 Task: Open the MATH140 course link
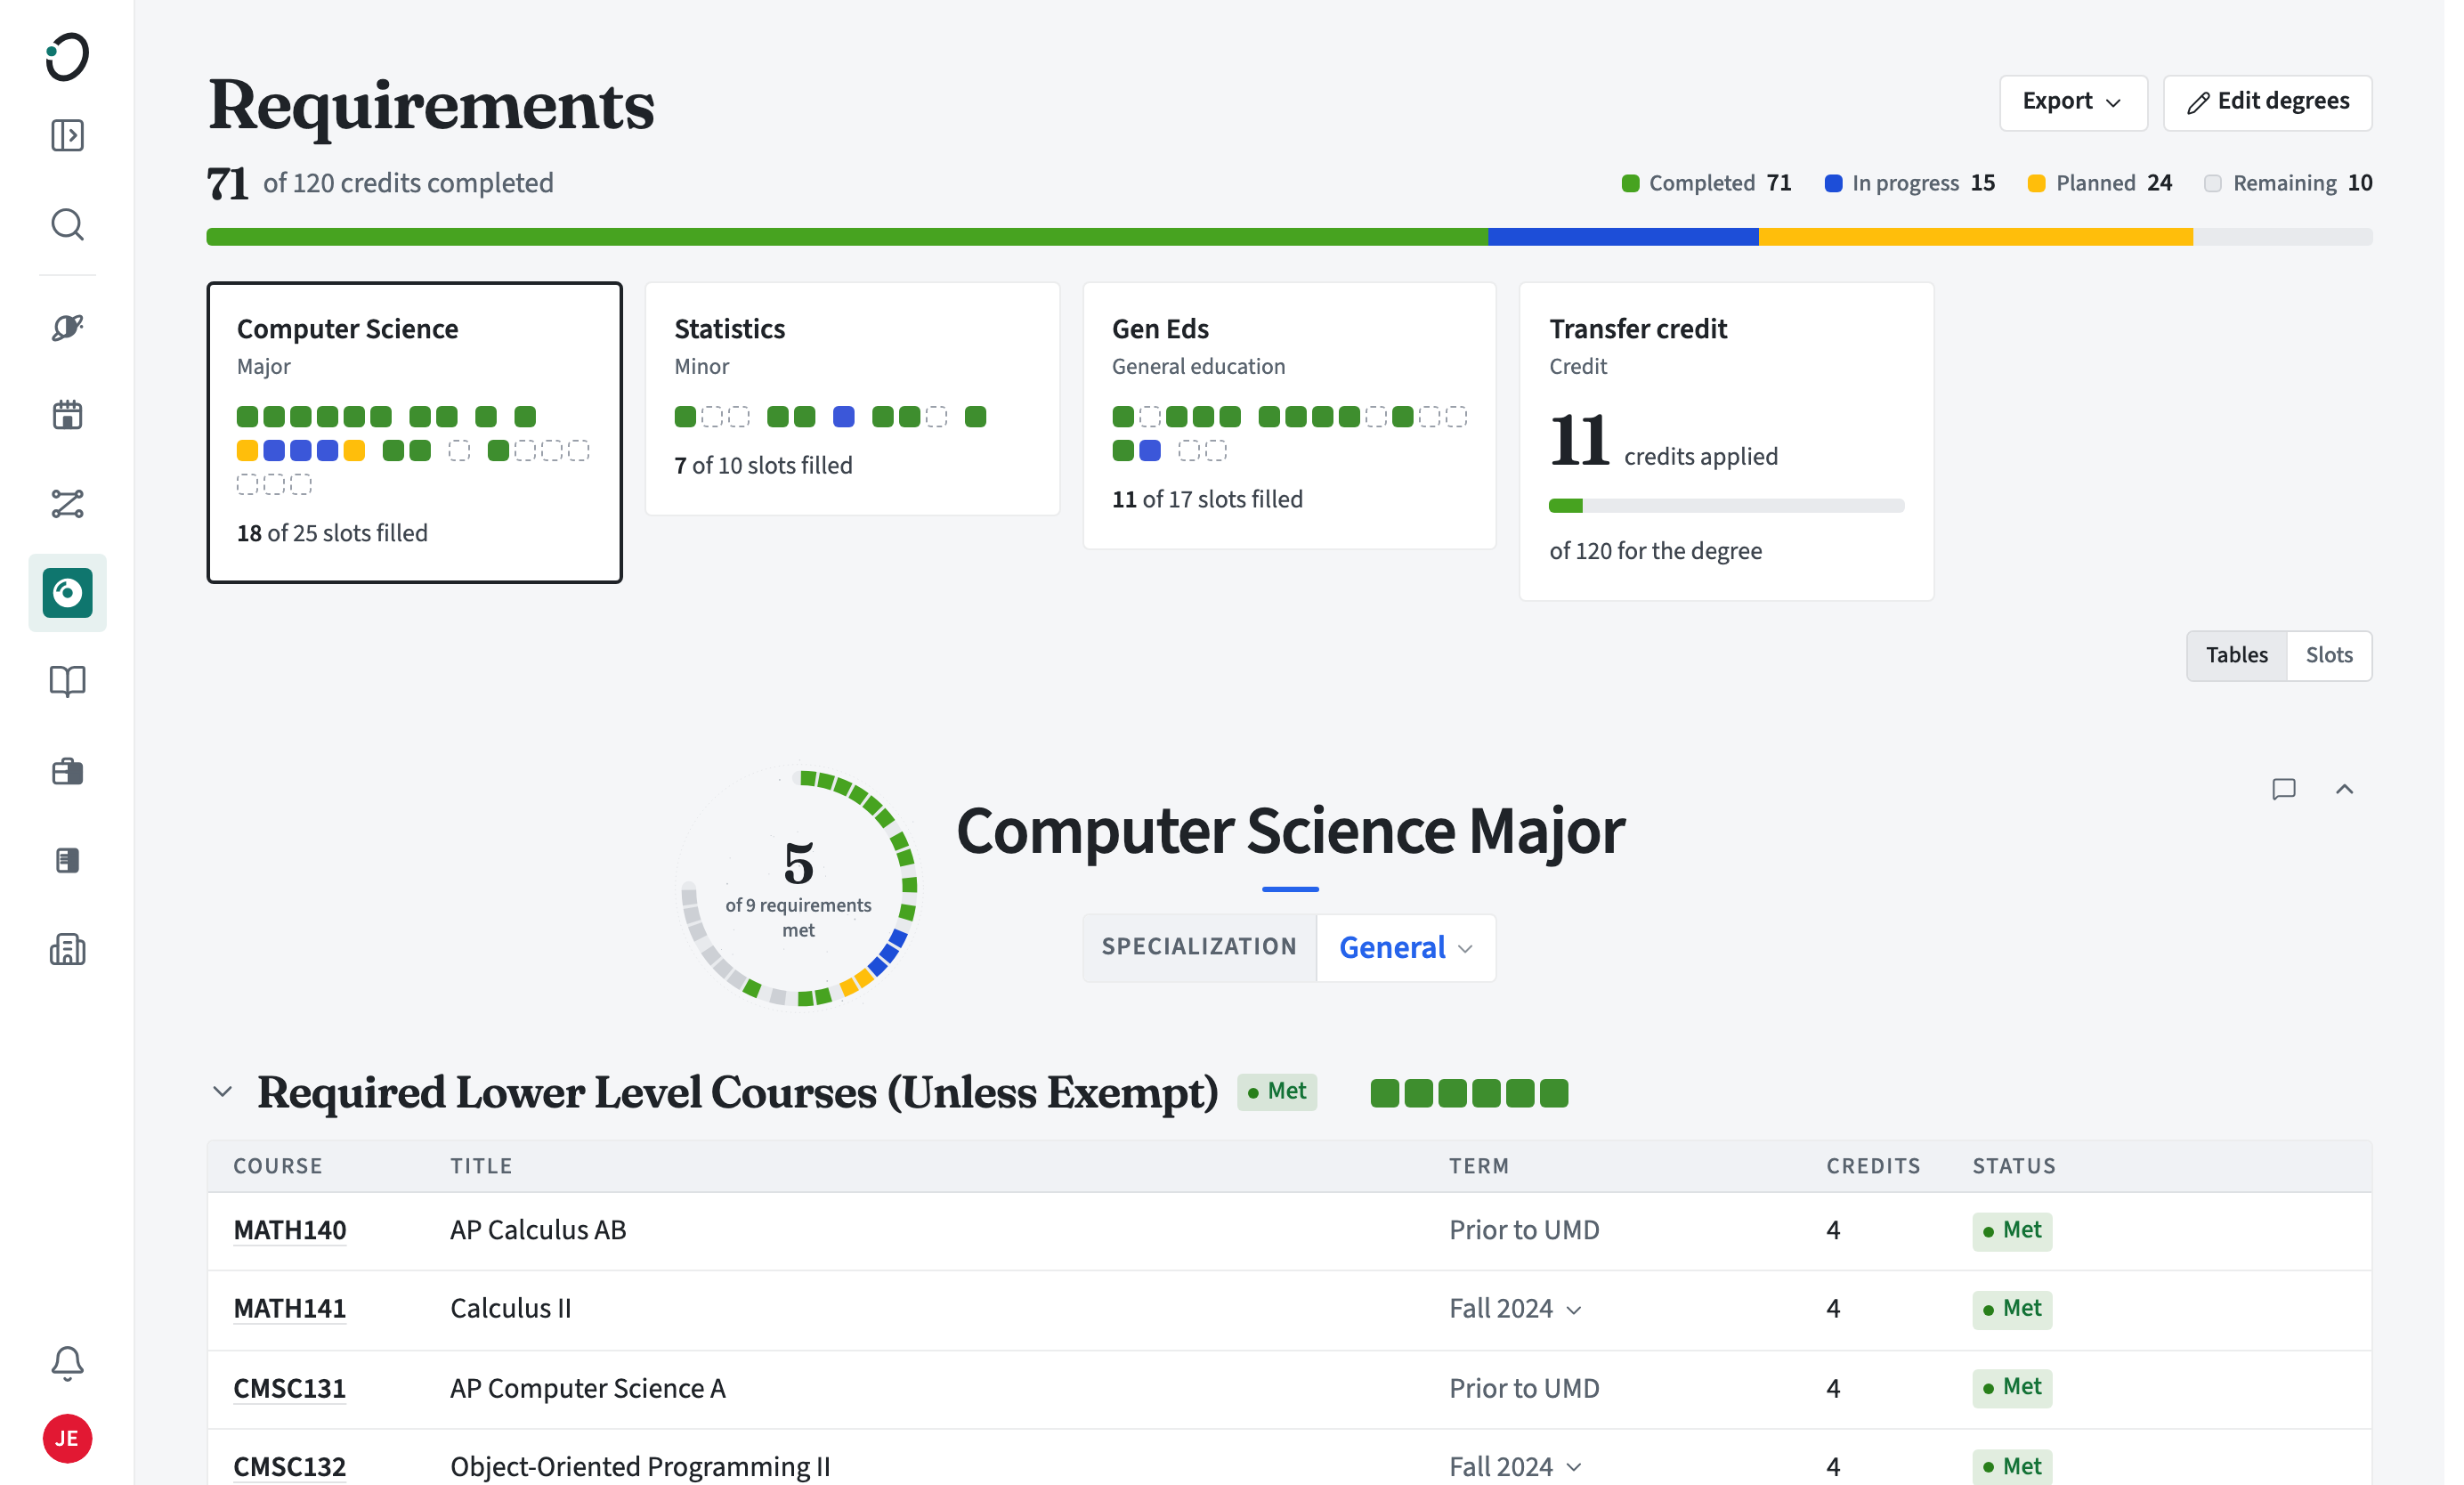click(289, 1230)
